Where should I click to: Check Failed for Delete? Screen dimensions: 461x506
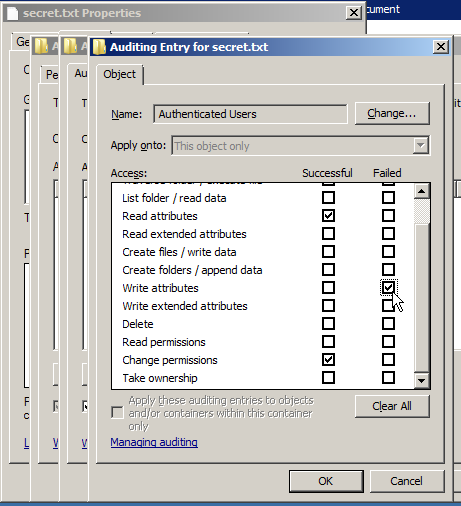click(x=388, y=324)
